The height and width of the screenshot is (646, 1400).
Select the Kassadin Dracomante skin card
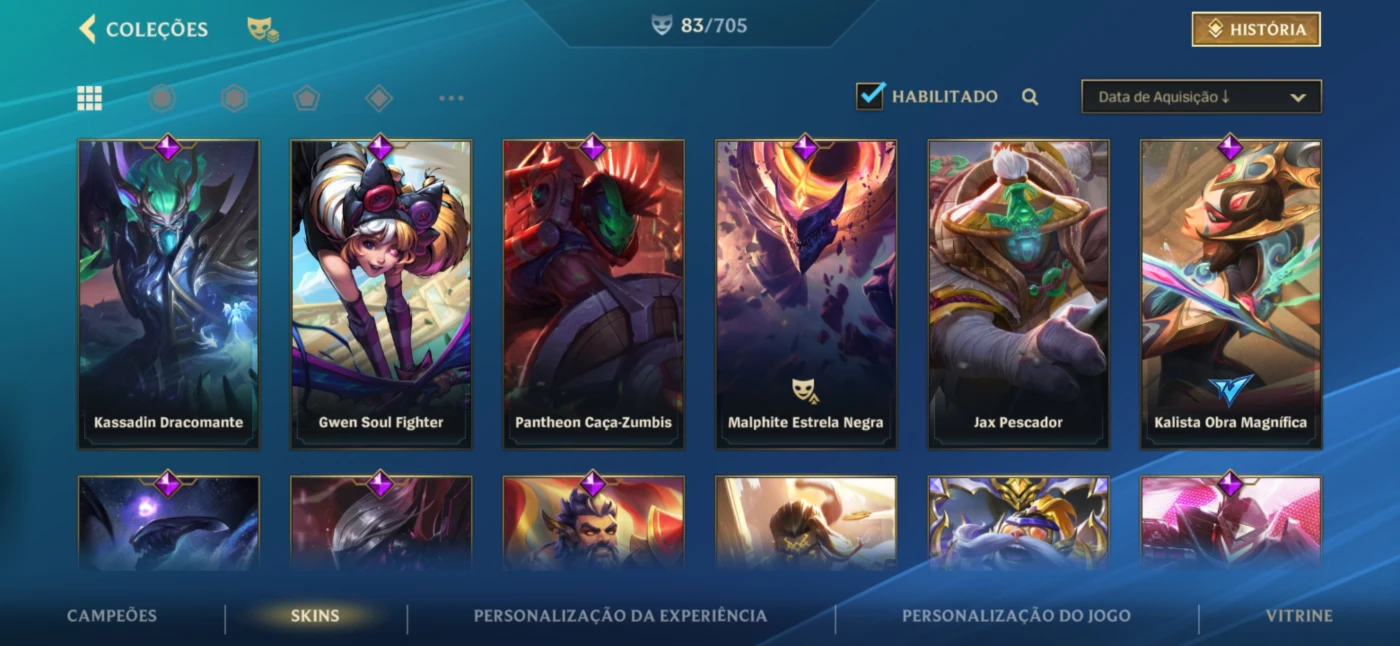[x=169, y=293]
